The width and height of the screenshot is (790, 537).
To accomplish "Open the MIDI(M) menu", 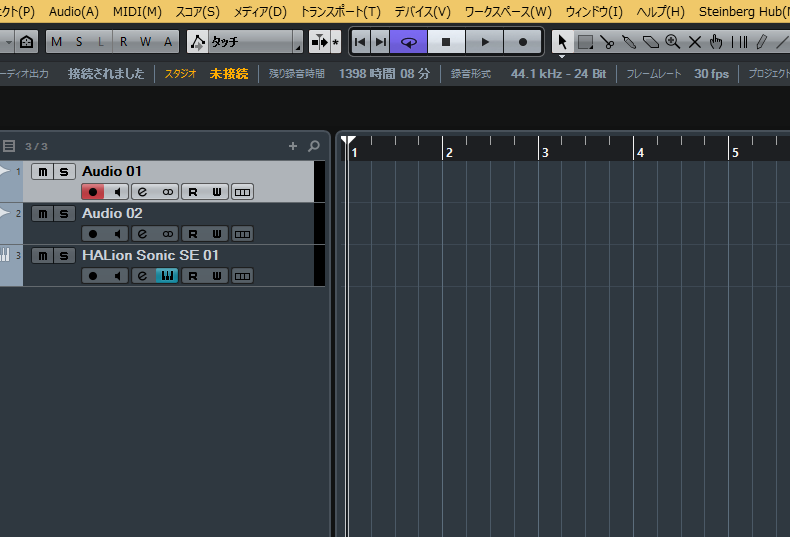I will (x=137, y=11).
